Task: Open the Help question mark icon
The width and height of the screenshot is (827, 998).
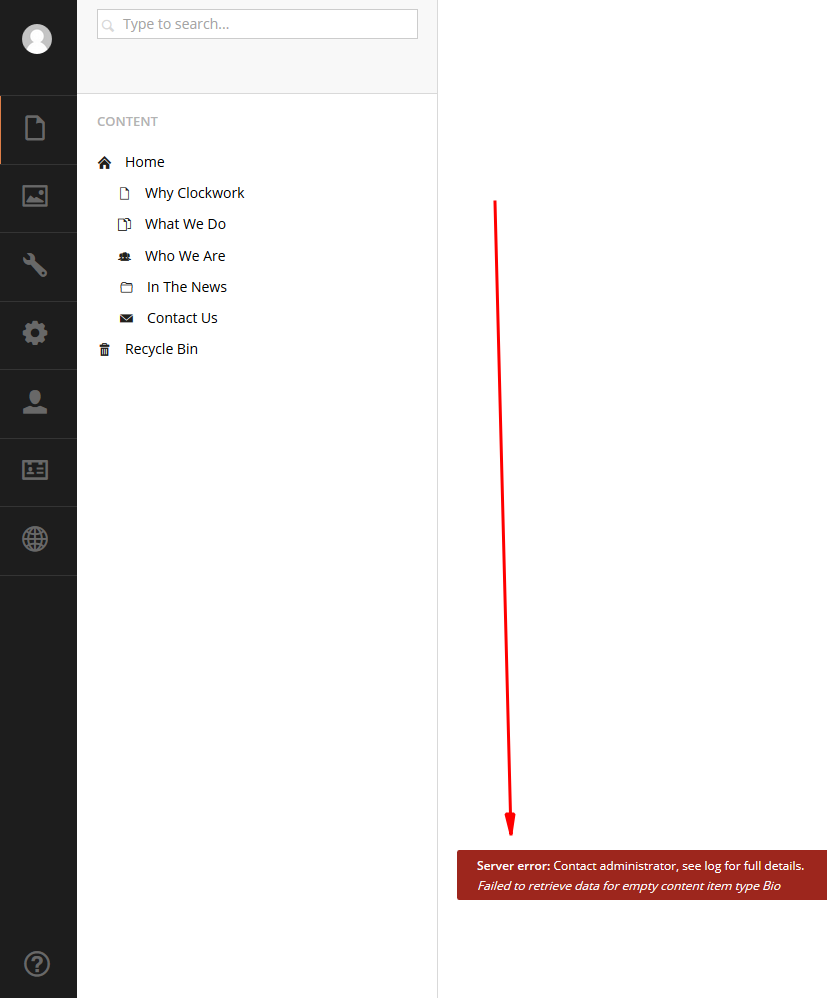Action: point(37,964)
